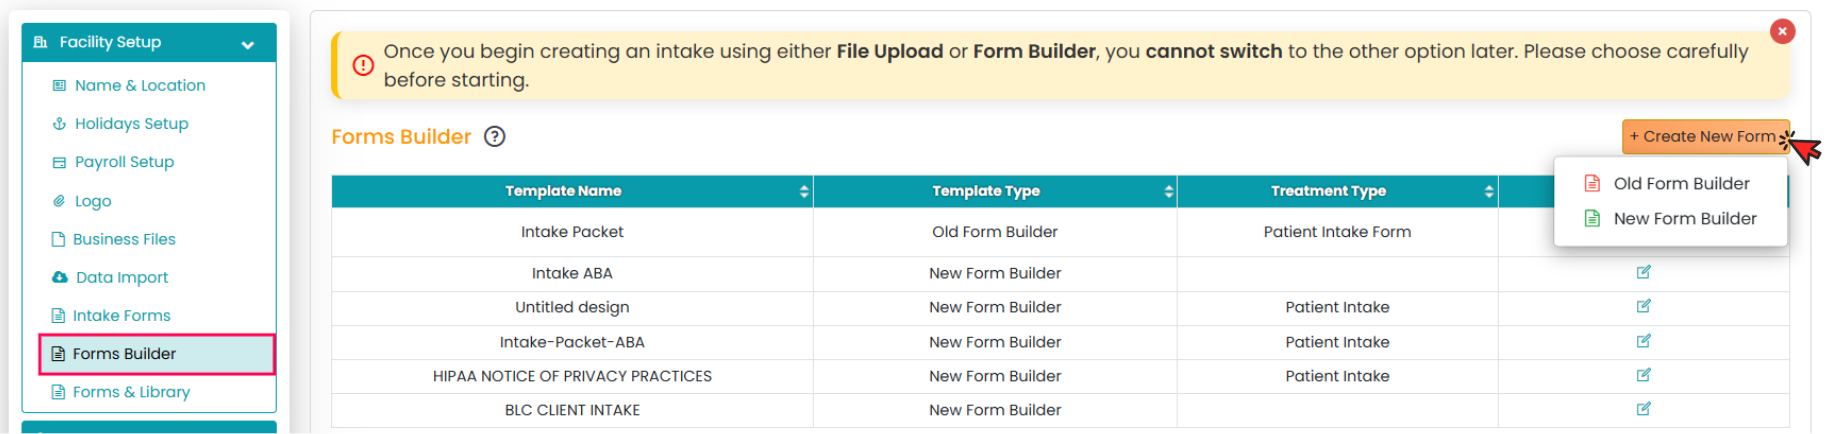Open Payroll Setup from sidebar

tap(124, 162)
